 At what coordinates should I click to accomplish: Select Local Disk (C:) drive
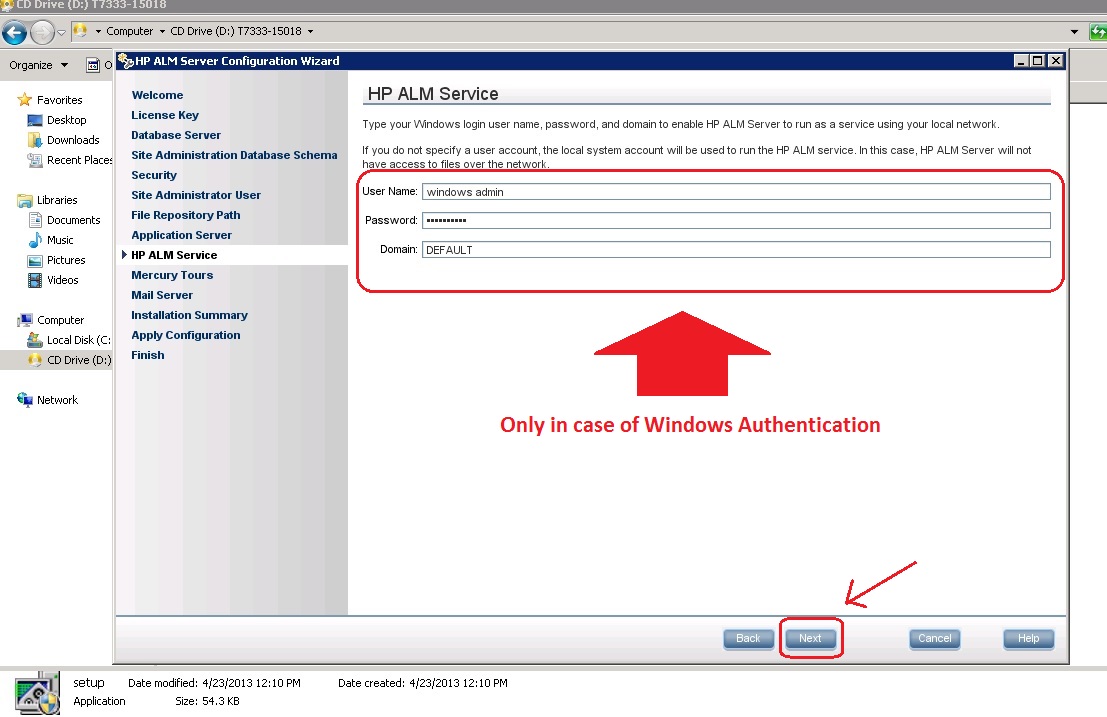coord(78,340)
